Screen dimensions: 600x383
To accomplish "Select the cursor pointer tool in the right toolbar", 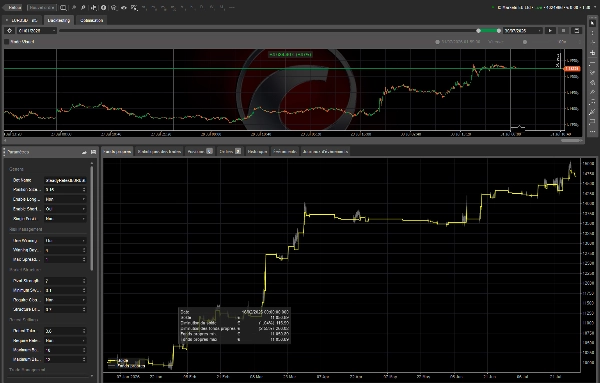I will [x=592, y=23].
